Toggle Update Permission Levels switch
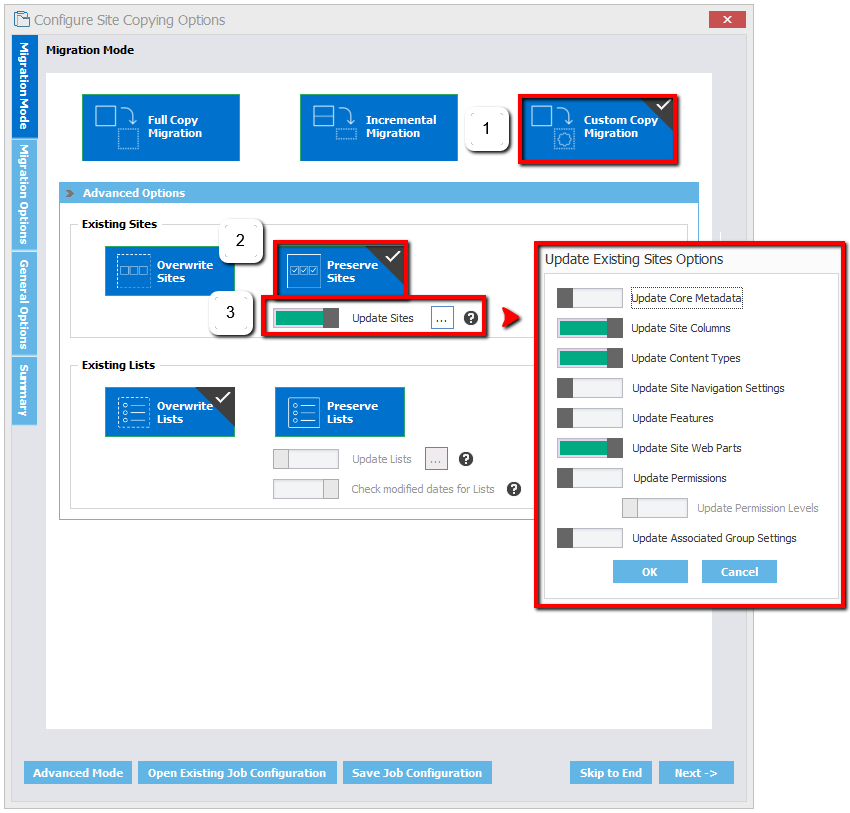The image size is (850, 813). click(655, 508)
